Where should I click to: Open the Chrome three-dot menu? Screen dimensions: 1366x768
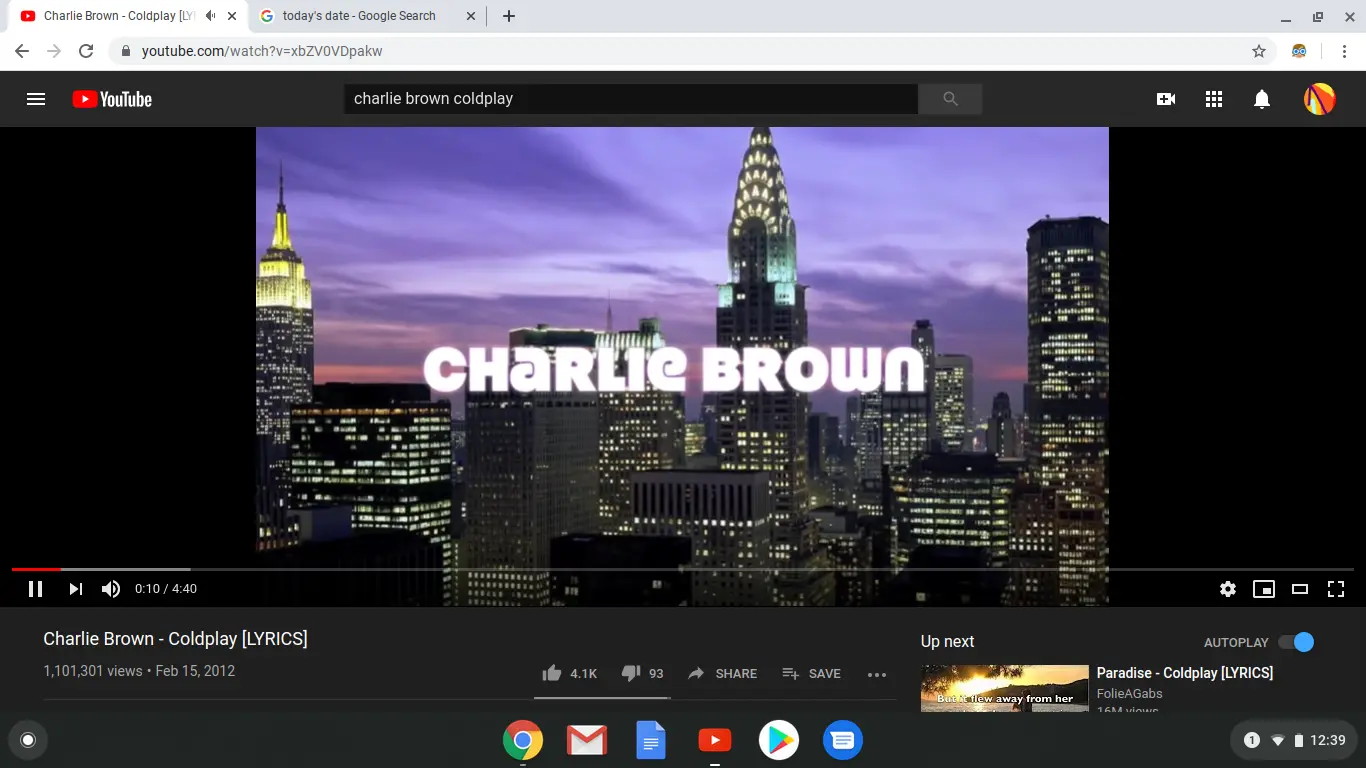pos(1344,51)
